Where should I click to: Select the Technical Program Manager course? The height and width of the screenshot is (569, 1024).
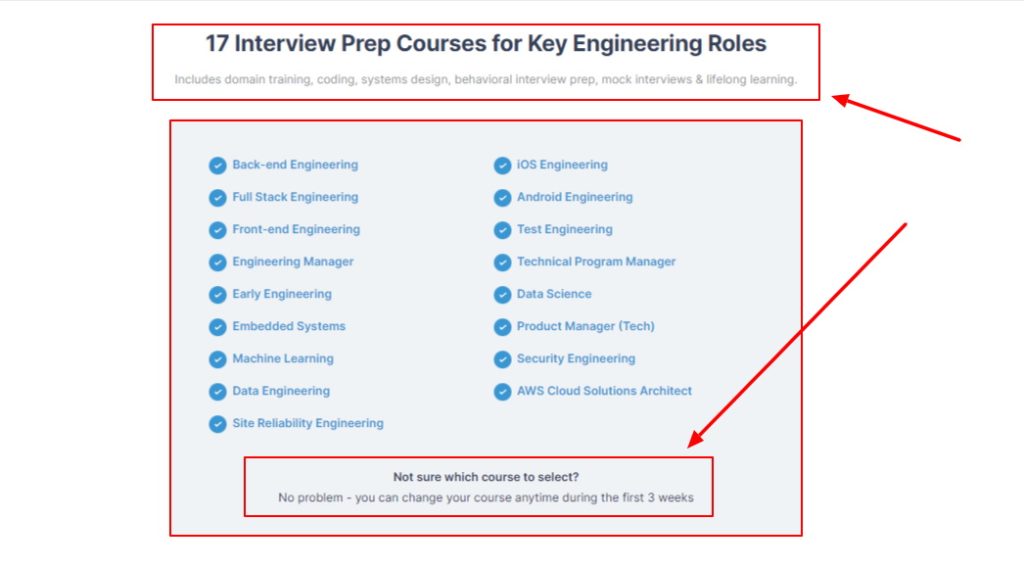click(x=596, y=261)
